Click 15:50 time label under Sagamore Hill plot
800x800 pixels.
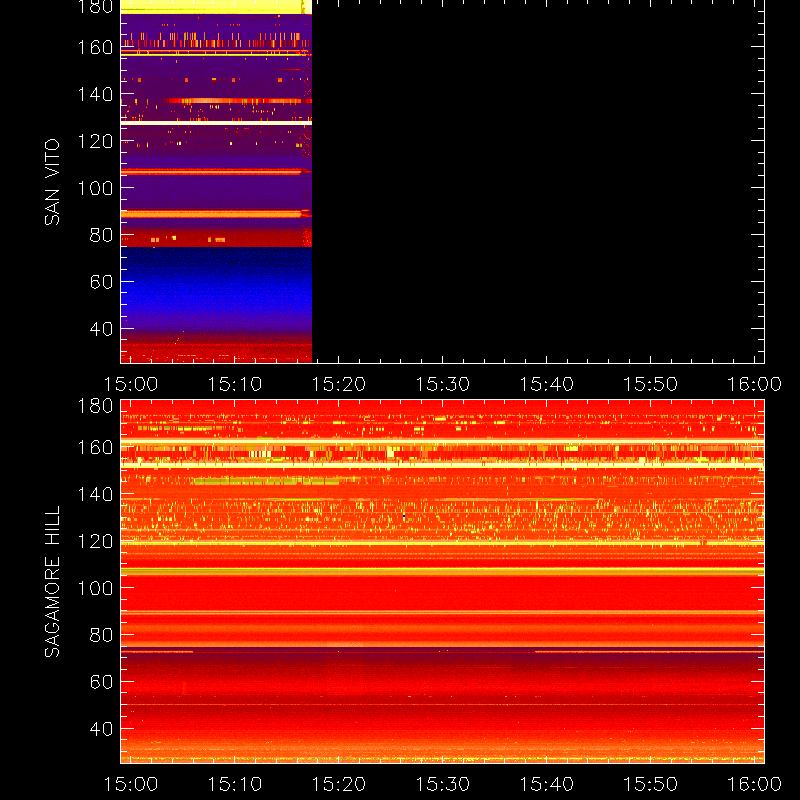(651, 784)
